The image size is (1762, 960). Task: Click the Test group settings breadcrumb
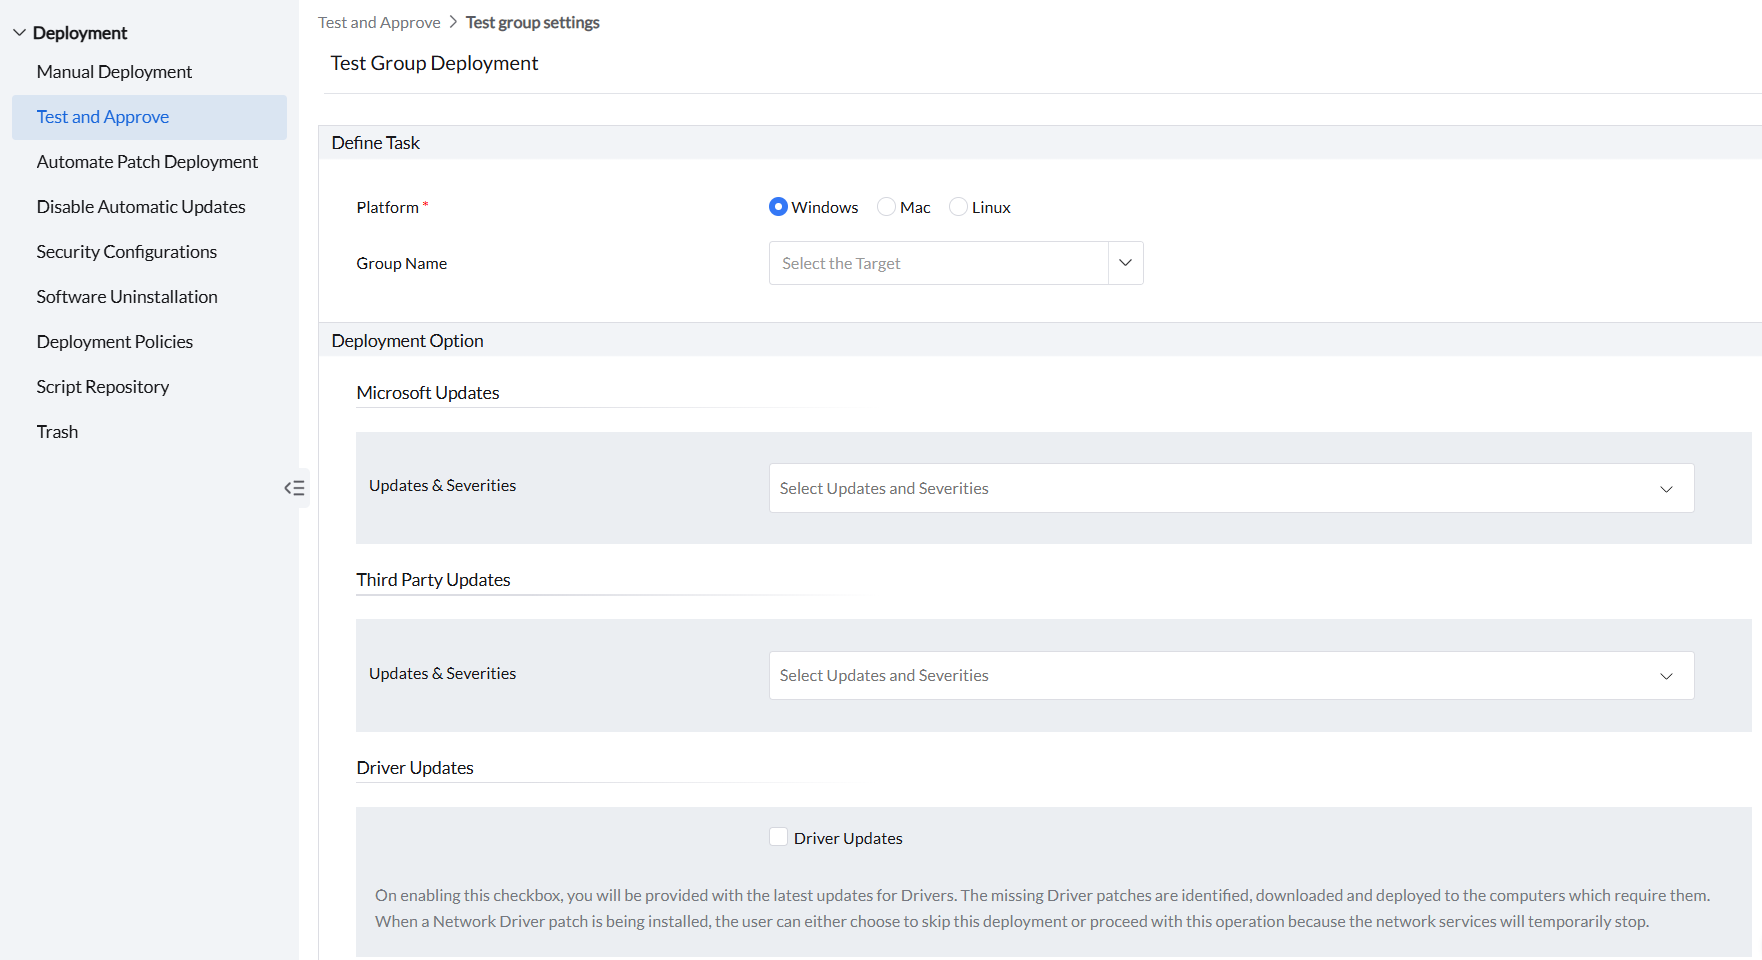tap(532, 21)
